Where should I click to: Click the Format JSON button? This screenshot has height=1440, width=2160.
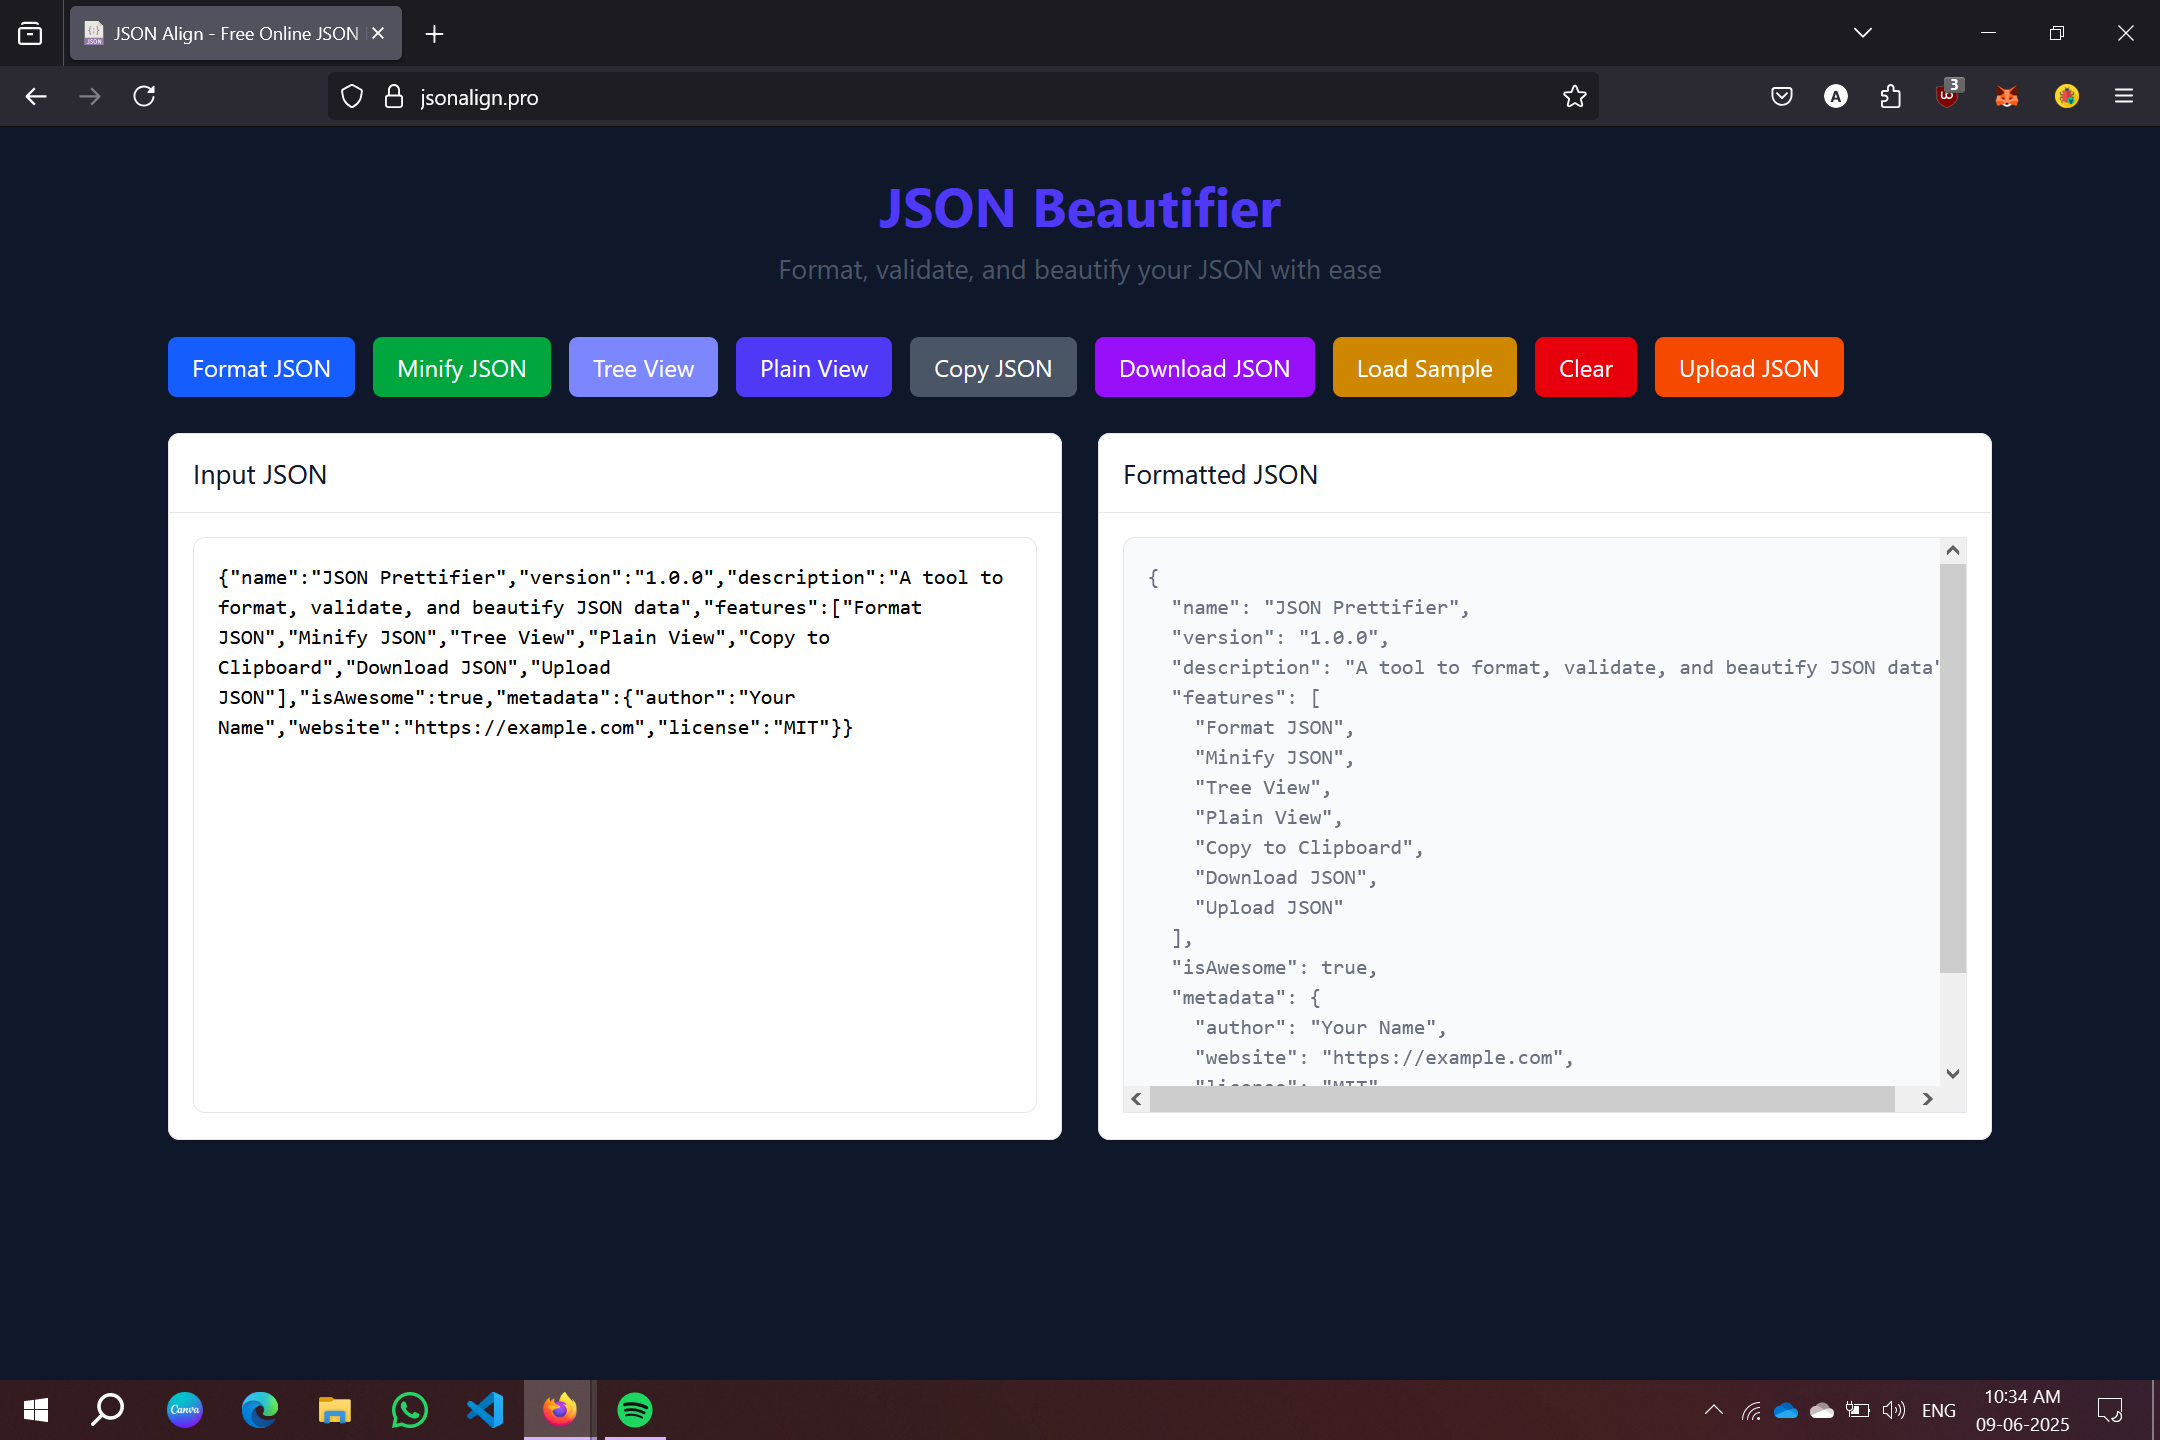(x=261, y=368)
